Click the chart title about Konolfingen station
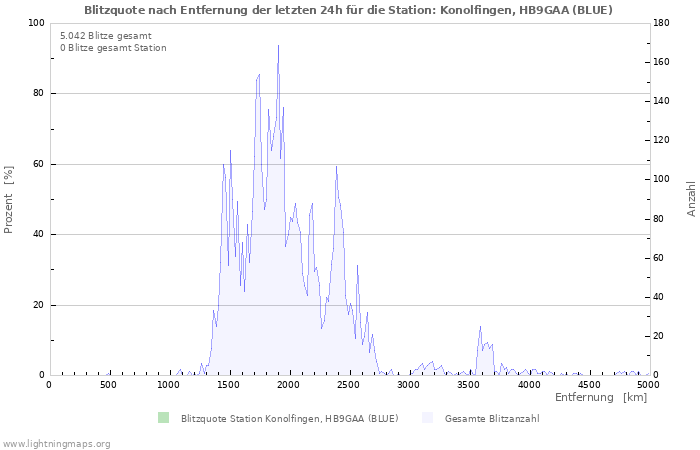700x450 pixels. (x=349, y=10)
